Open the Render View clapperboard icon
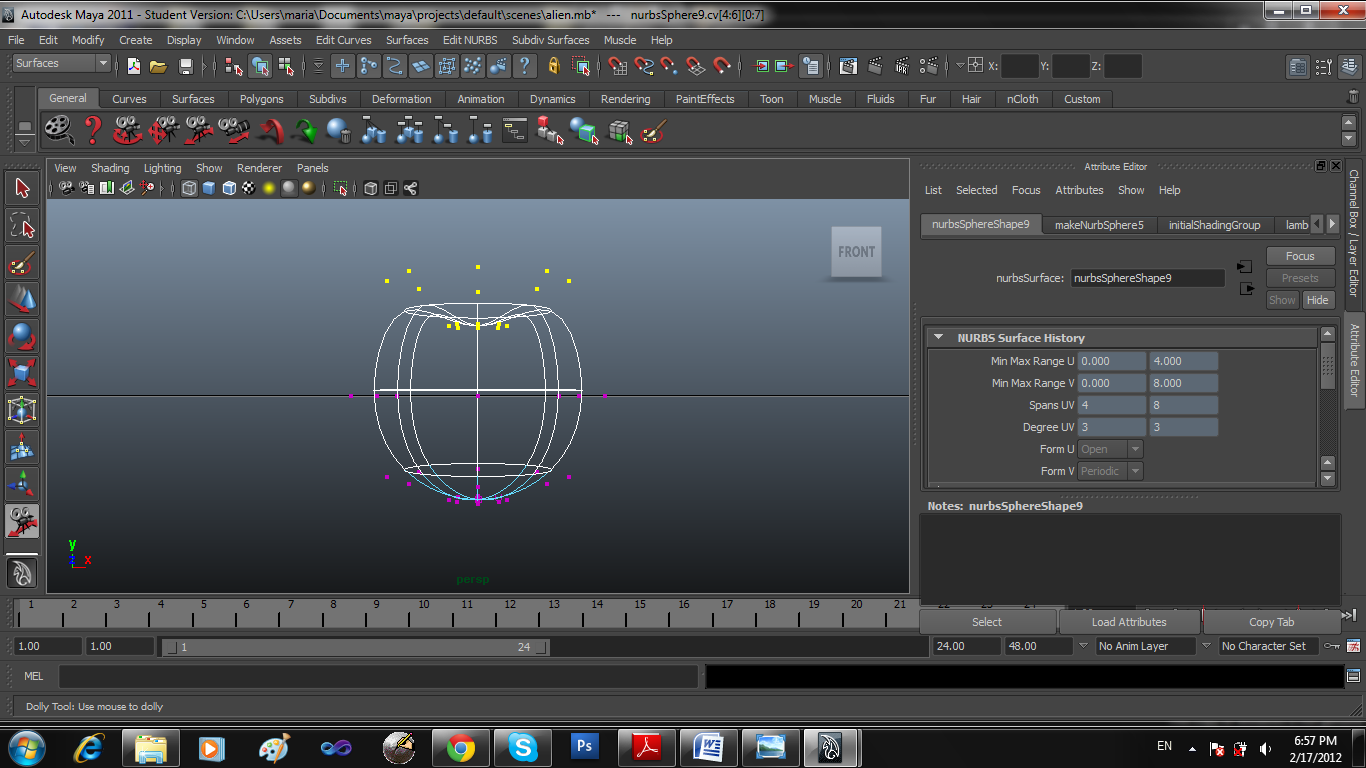 (848, 66)
